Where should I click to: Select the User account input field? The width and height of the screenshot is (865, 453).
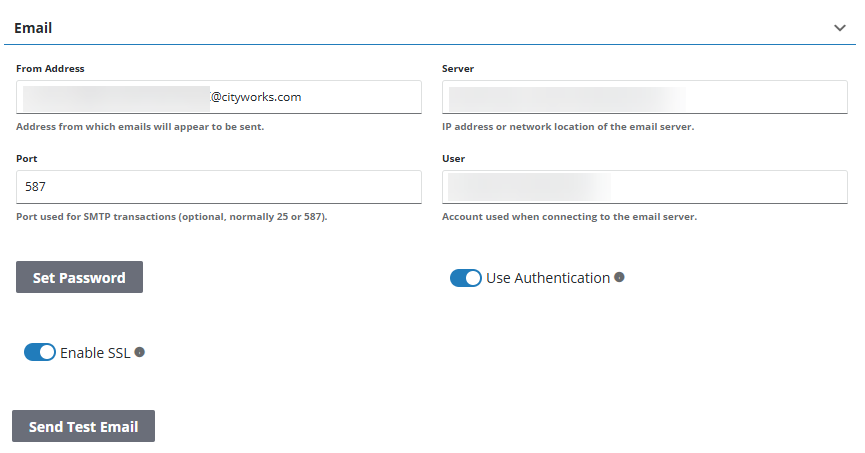[x=644, y=187]
